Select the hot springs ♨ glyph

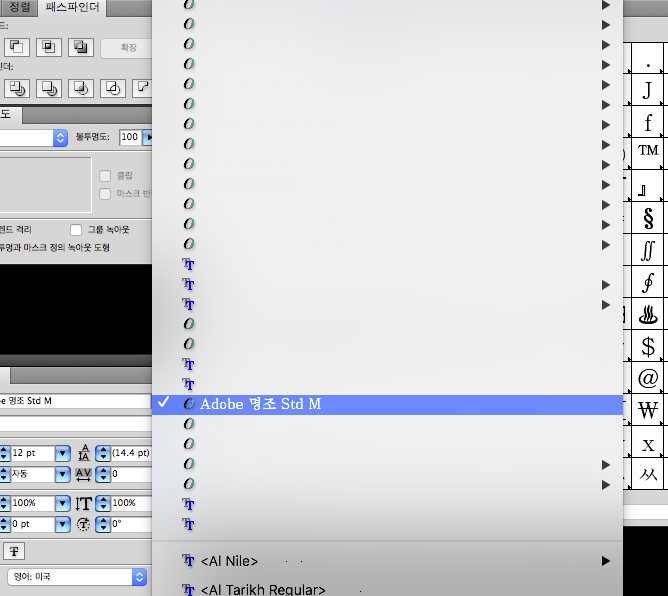(648, 314)
